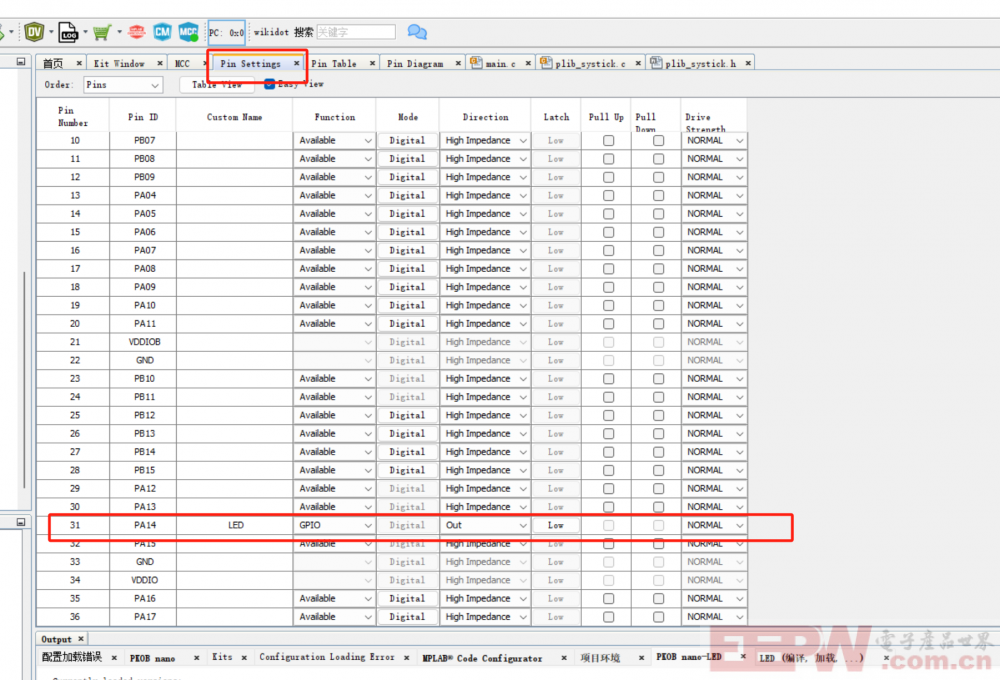Open the Configuration Loading Error output tab
The height and width of the screenshot is (680, 1000).
(327, 657)
